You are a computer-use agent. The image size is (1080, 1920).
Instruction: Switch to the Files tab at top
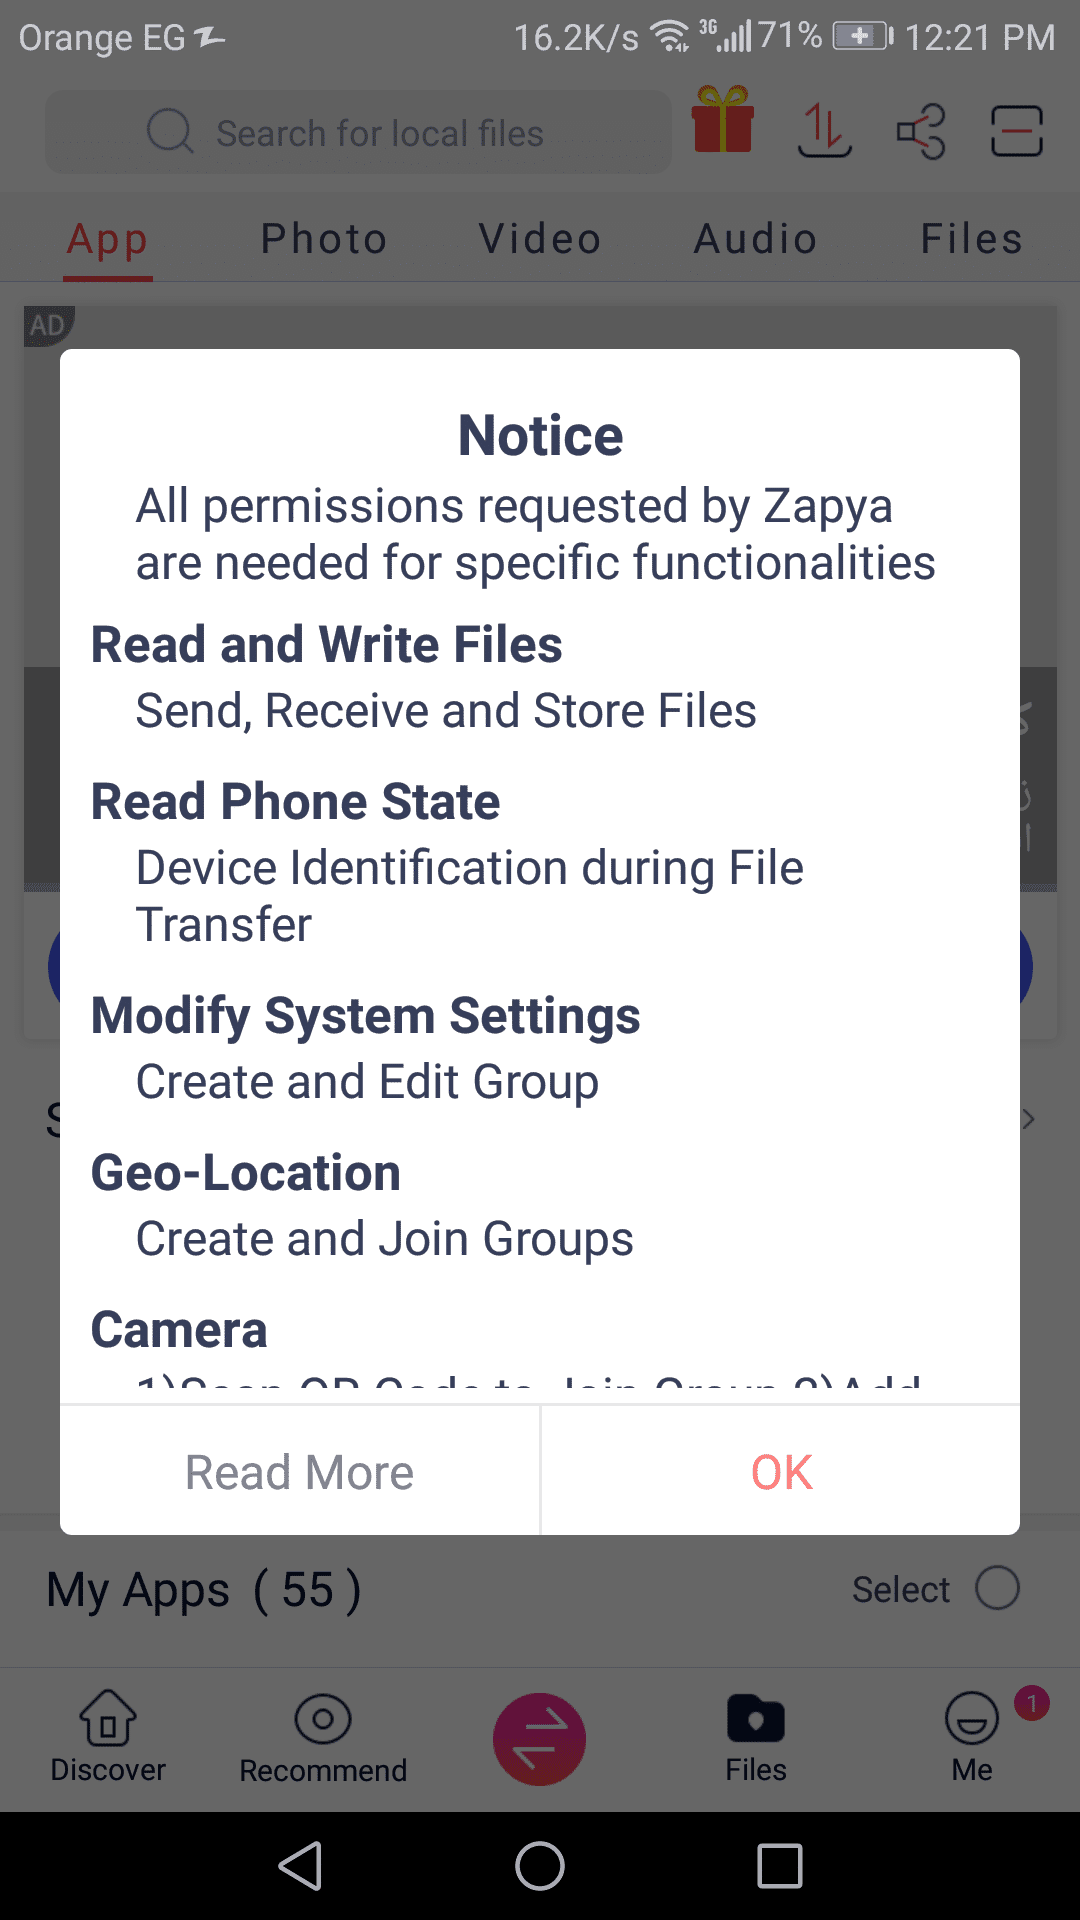point(971,239)
